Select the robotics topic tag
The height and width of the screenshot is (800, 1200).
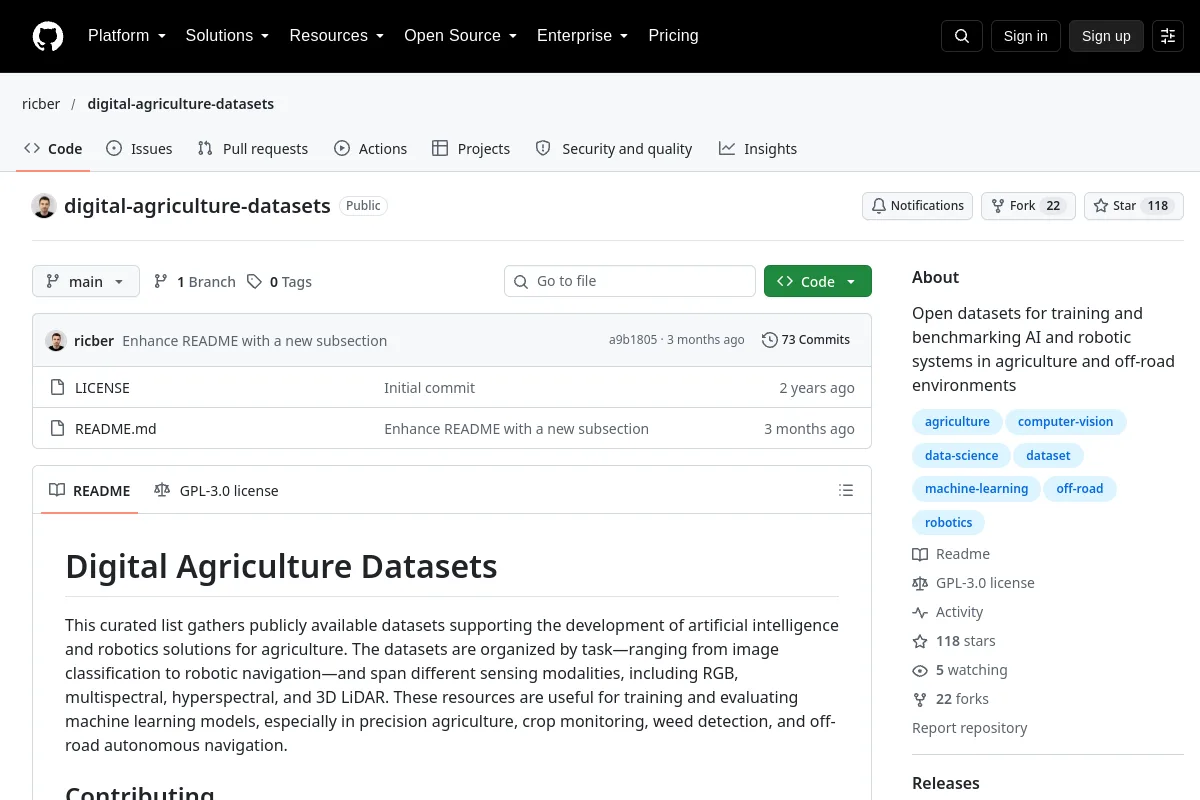[x=949, y=523]
